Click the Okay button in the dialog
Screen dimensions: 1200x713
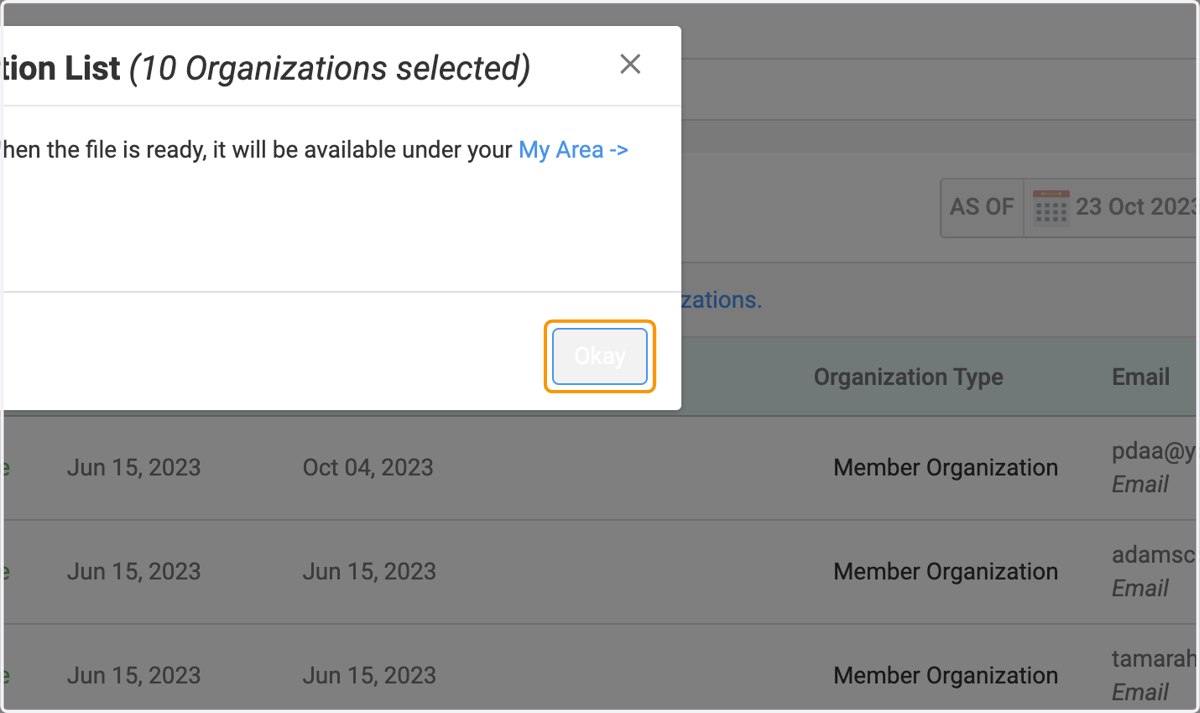pos(600,356)
